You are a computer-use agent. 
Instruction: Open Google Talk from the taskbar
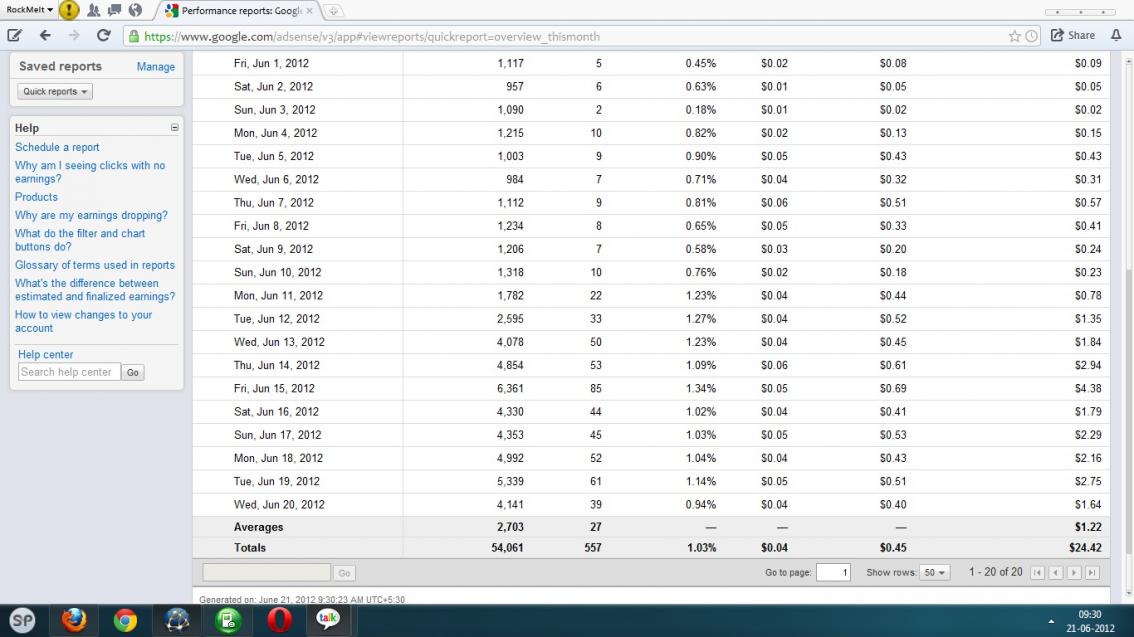tap(328, 620)
